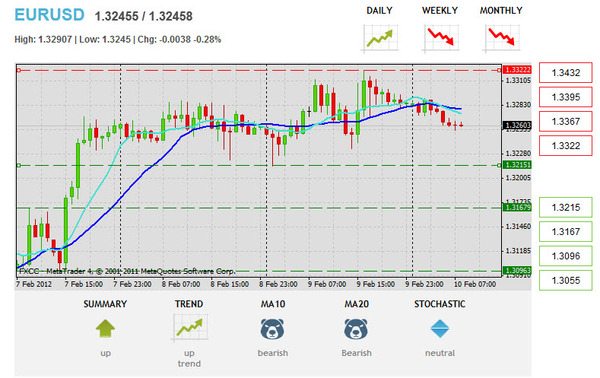Click the EURUSD pair title
The width and height of the screenshot is (600, 378).
(49, 15)
